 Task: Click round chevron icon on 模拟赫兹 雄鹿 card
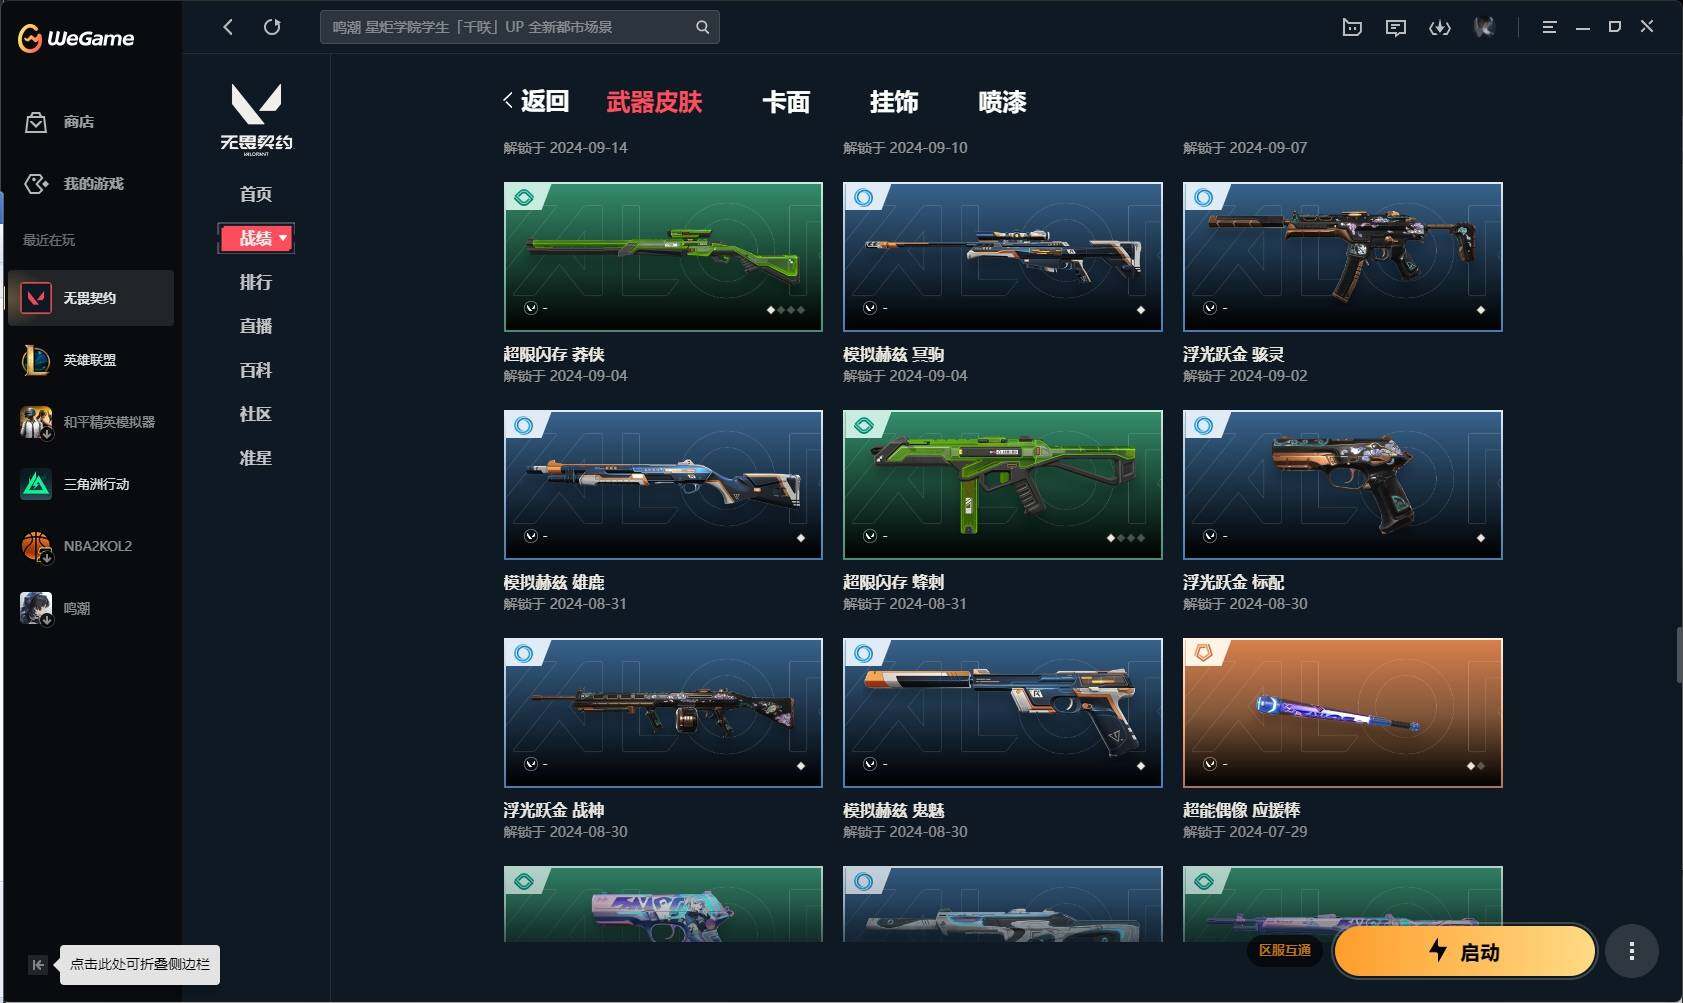531,537
